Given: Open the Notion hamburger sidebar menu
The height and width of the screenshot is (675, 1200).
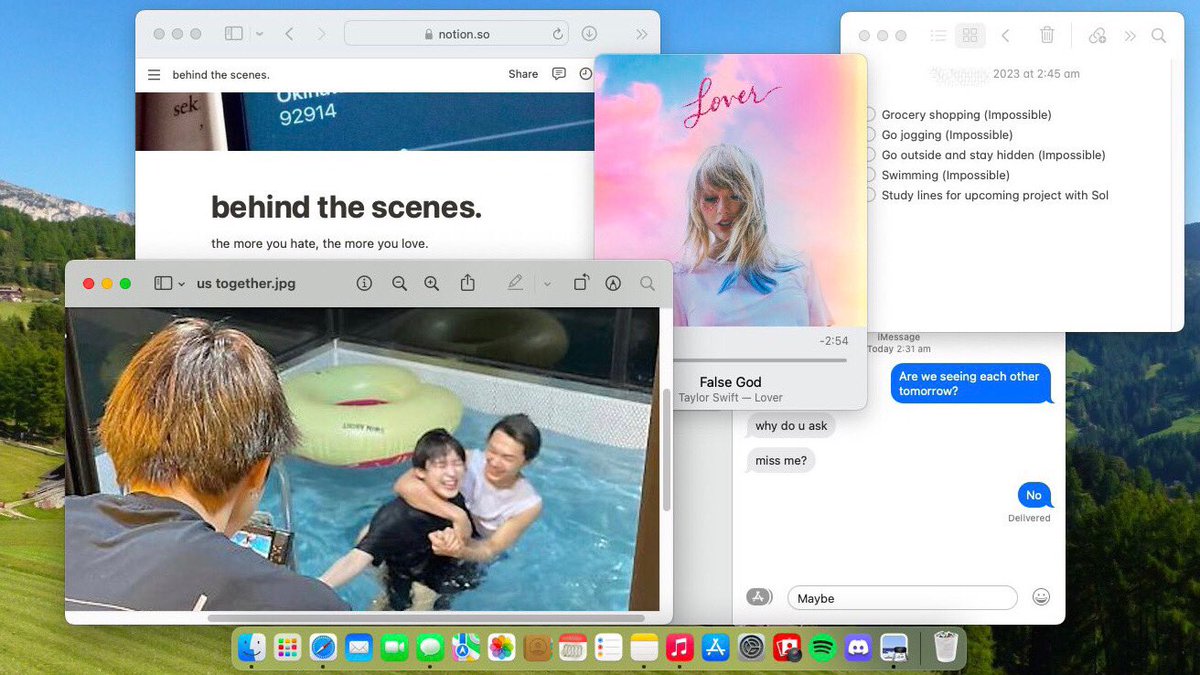Looking at the screenshot, I should click(154, 75).
